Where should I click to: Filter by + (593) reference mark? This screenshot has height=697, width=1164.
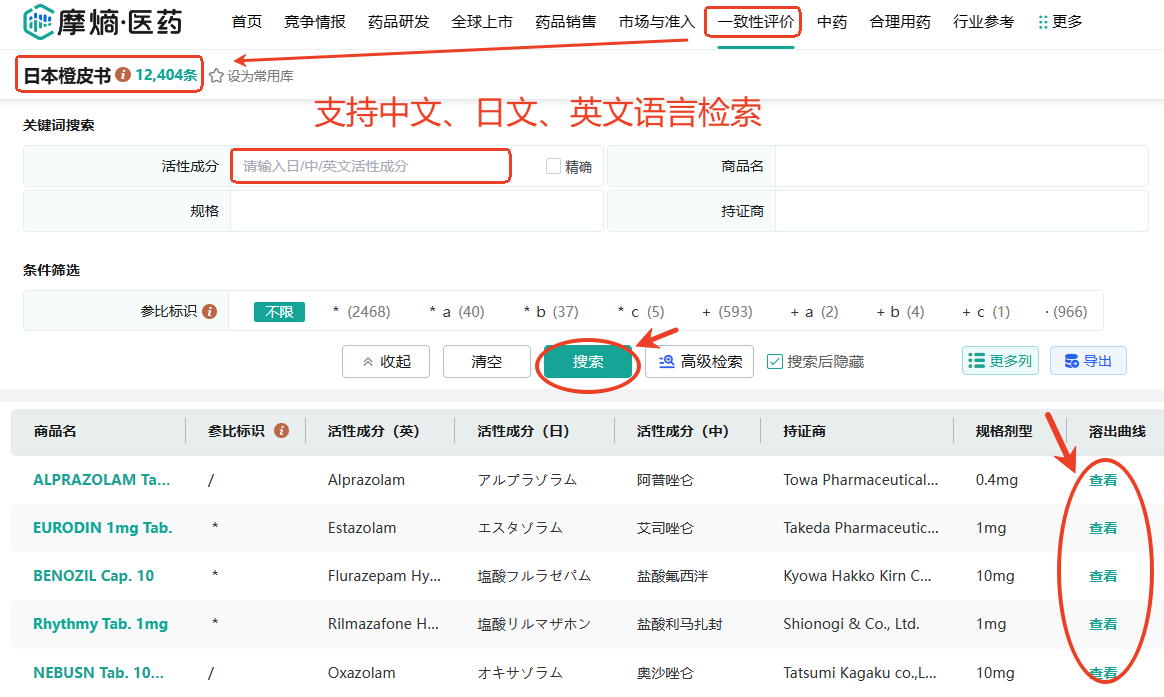coord(727,312)
